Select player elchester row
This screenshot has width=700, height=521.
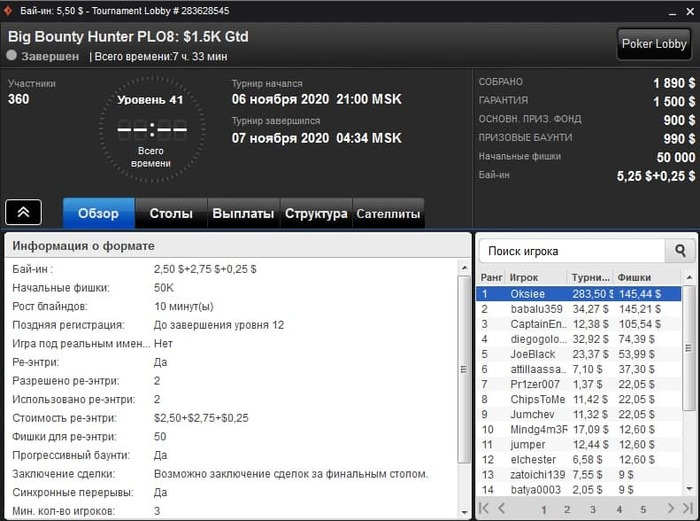click(x=579, y=459)
